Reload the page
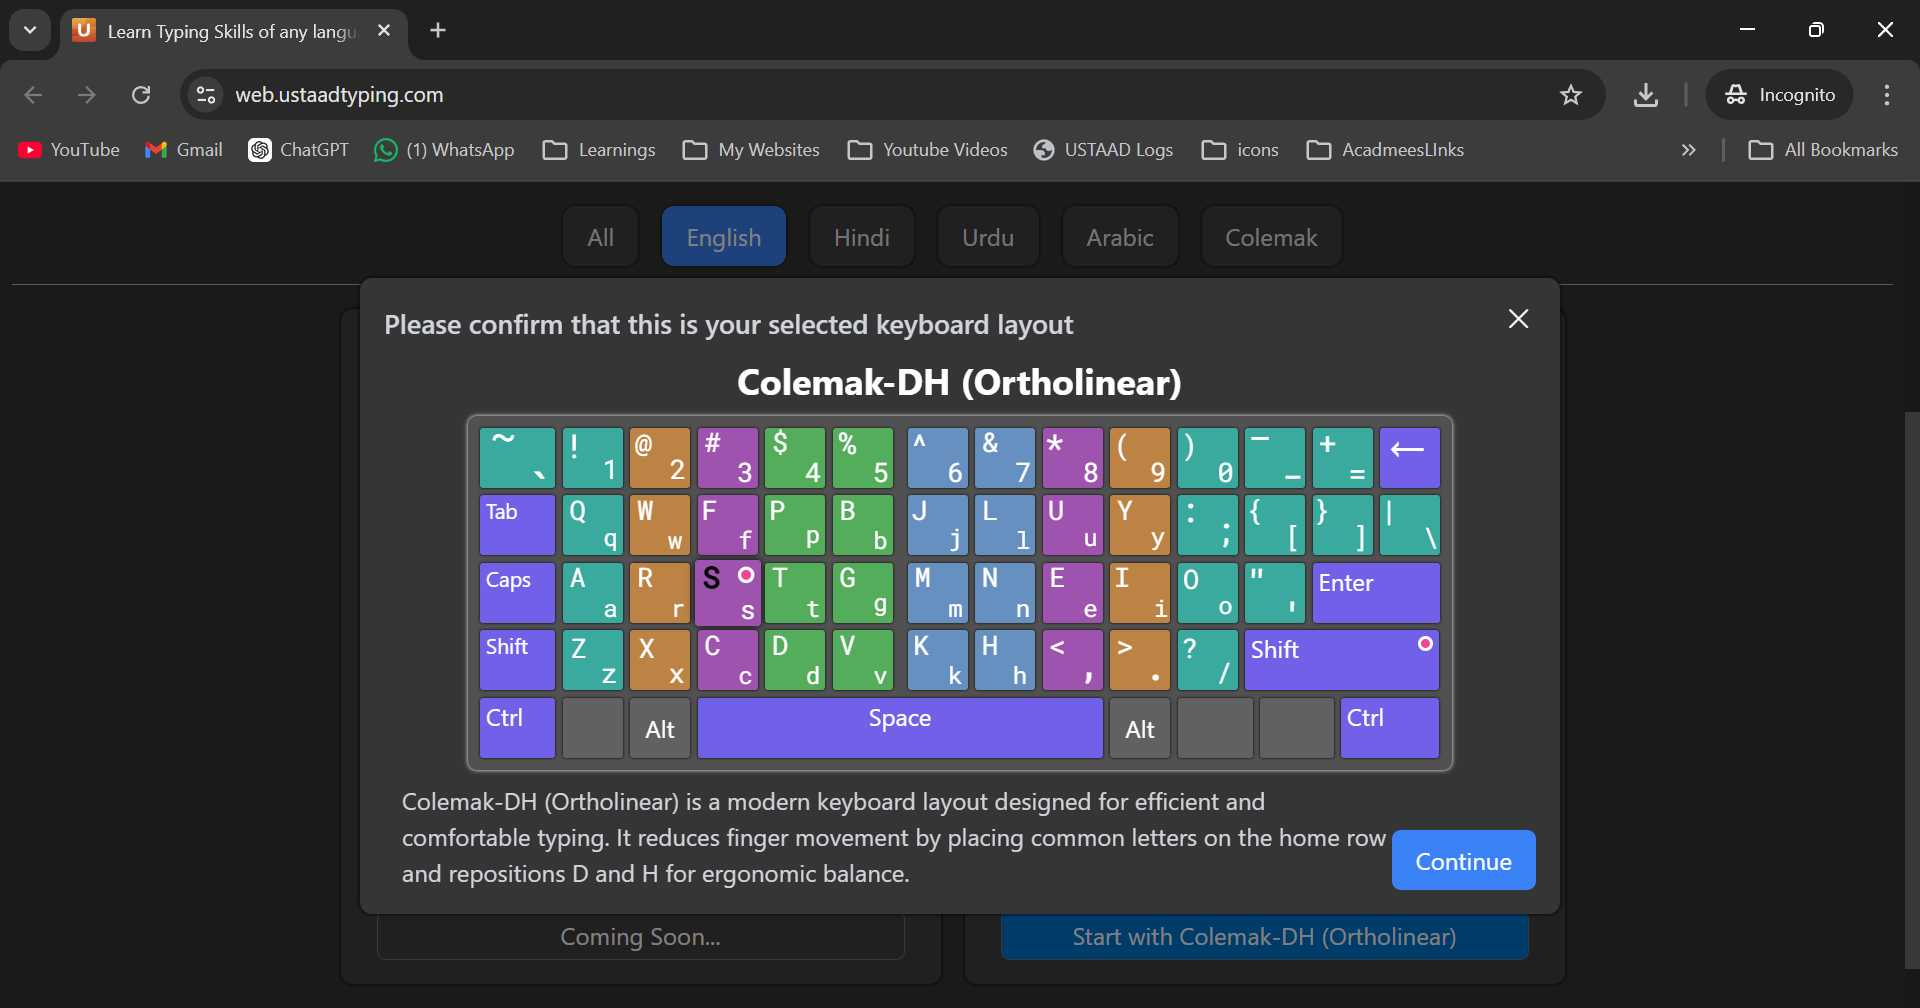The height and width of the screenshot is (1008, 1920). (x=141, y=95)
